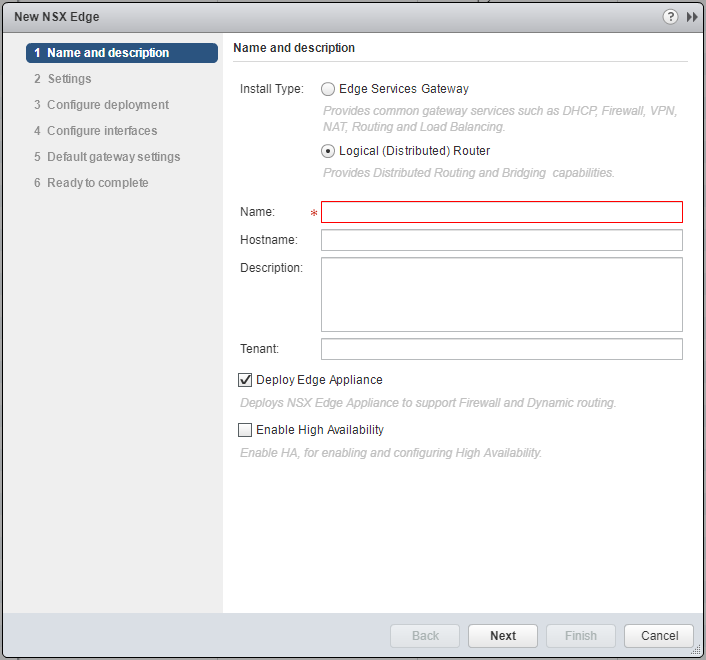Click the double-arrow expand icon in title bar

pyautogui.click(x=691, y=17)
